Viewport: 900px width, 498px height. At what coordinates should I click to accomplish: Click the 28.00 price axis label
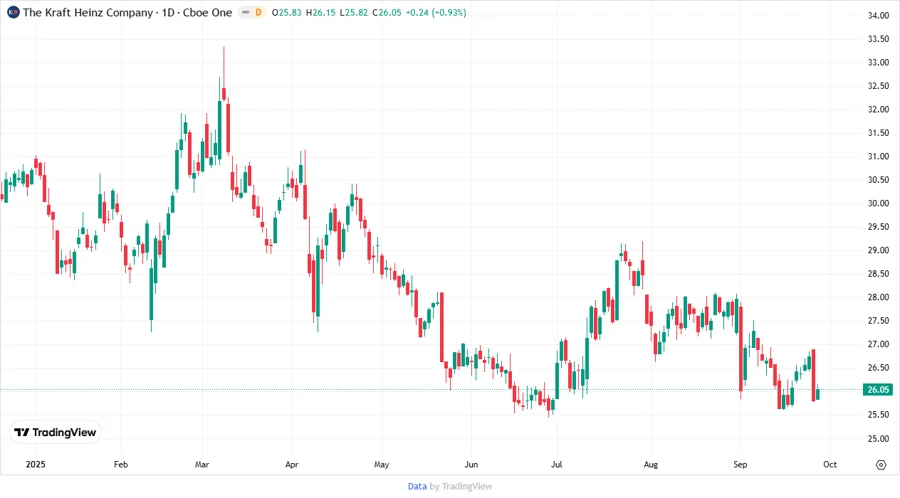point(878,298)
